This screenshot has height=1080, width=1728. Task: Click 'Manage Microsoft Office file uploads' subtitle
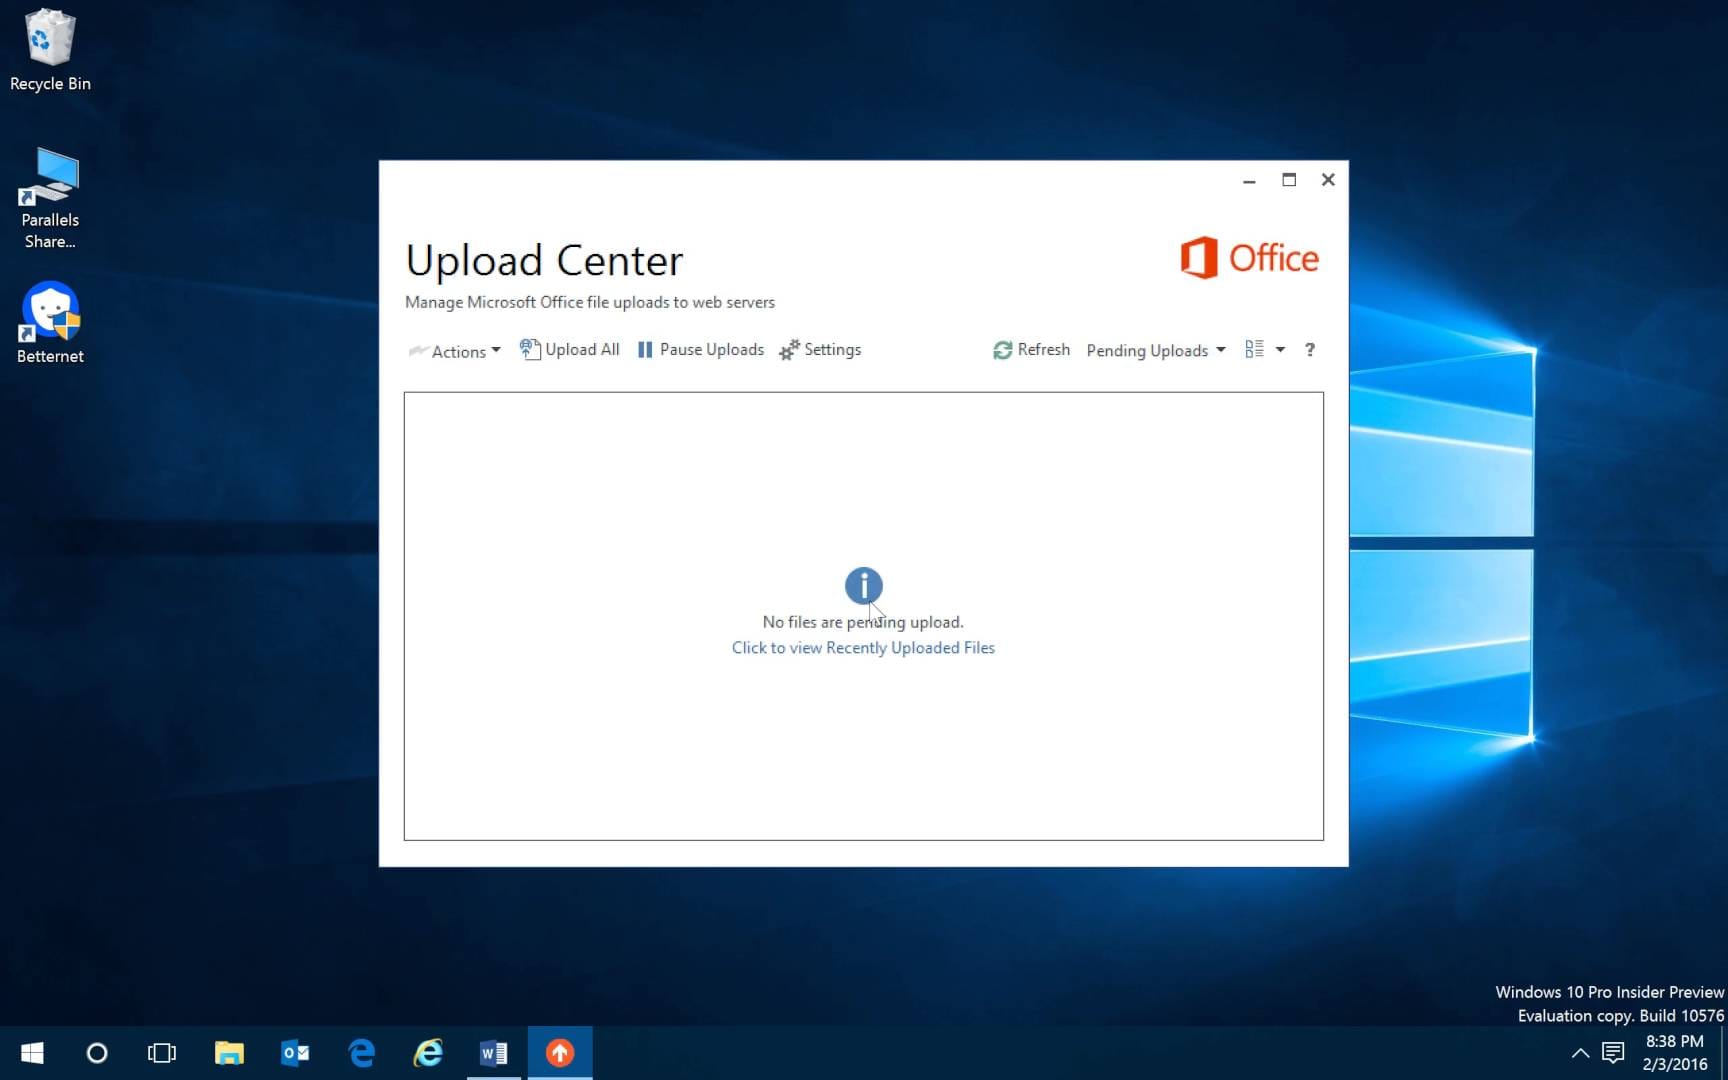590,302
